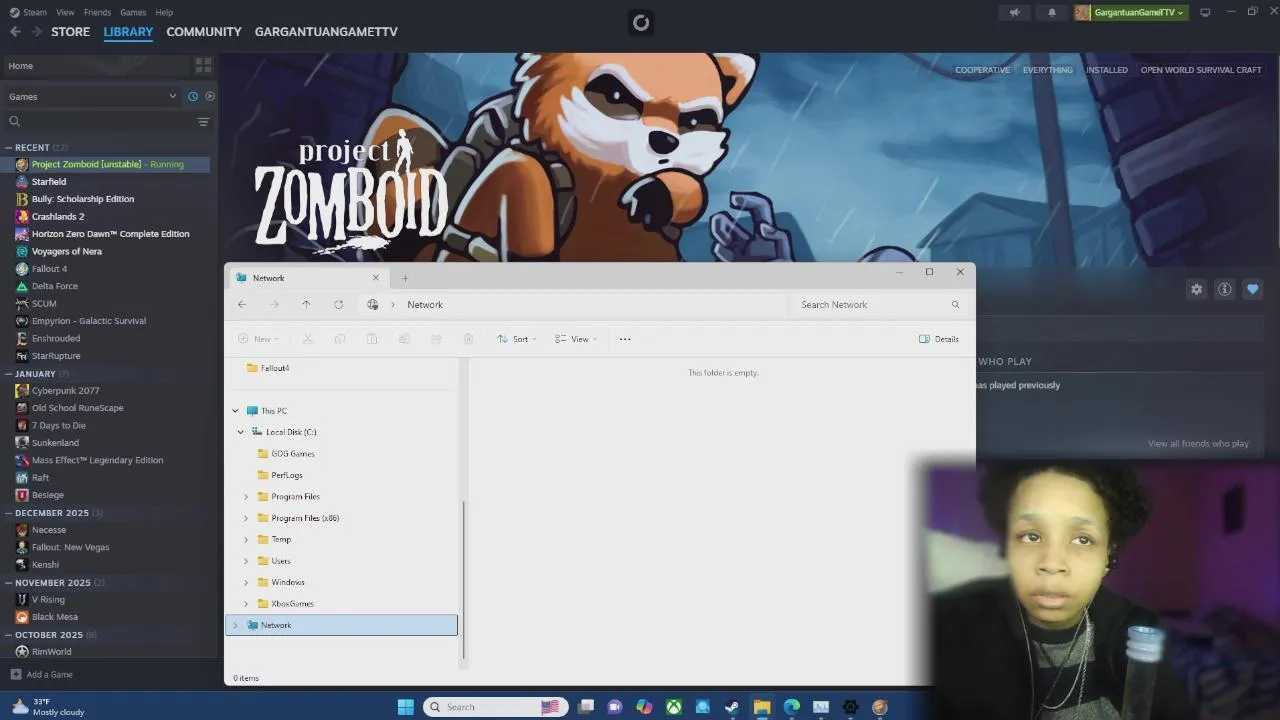Toggle the Details pane in File Explorer

point(939,339)
